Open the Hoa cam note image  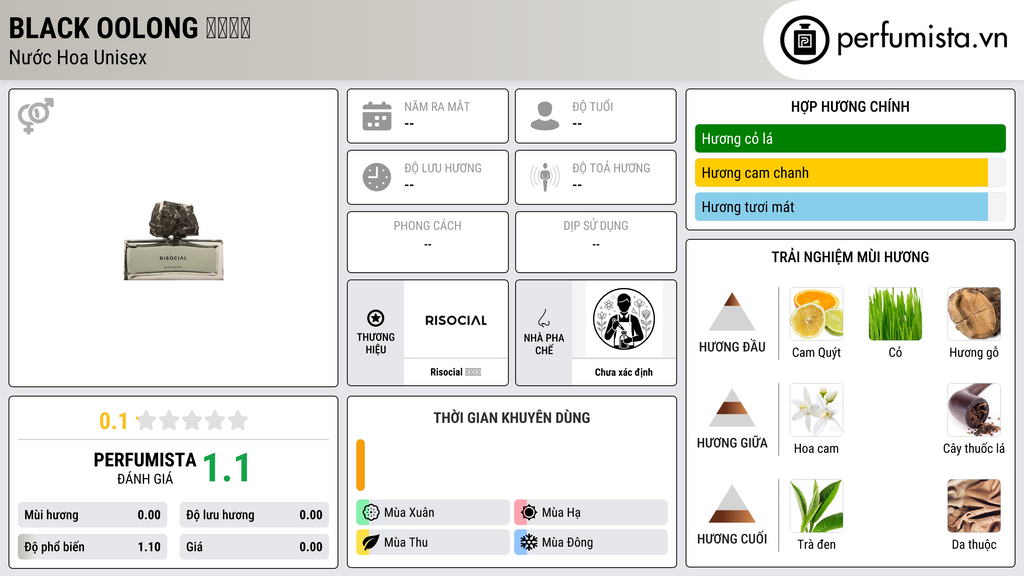pyautogui.click(x=816, y=410)
